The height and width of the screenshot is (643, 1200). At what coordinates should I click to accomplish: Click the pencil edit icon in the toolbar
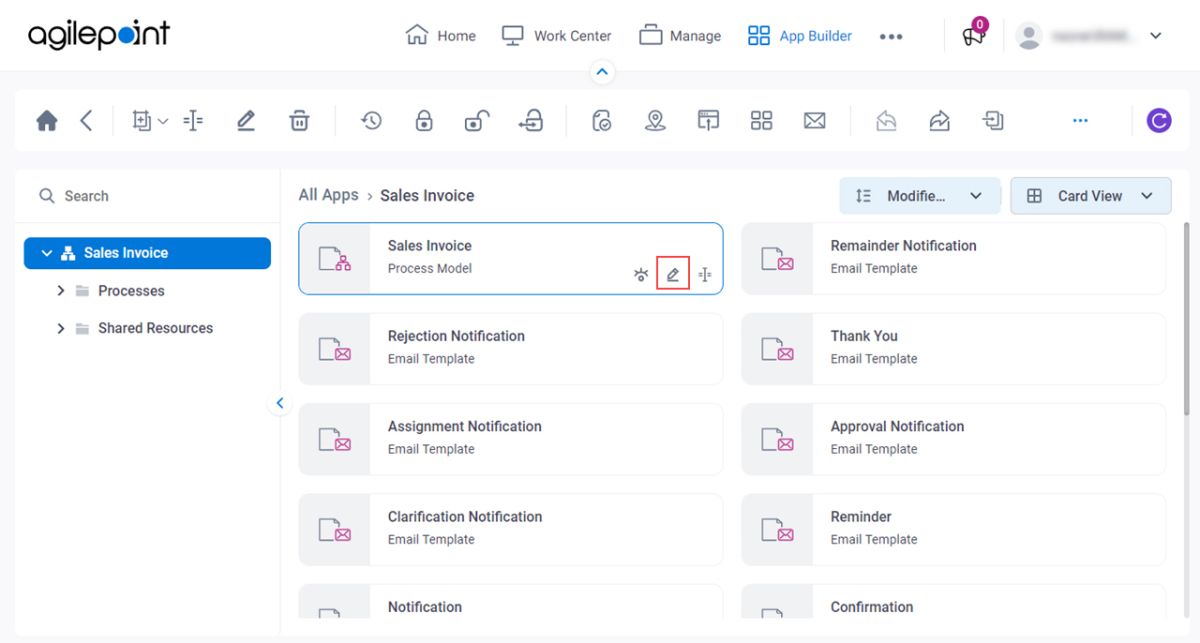[x=246, y=121]
